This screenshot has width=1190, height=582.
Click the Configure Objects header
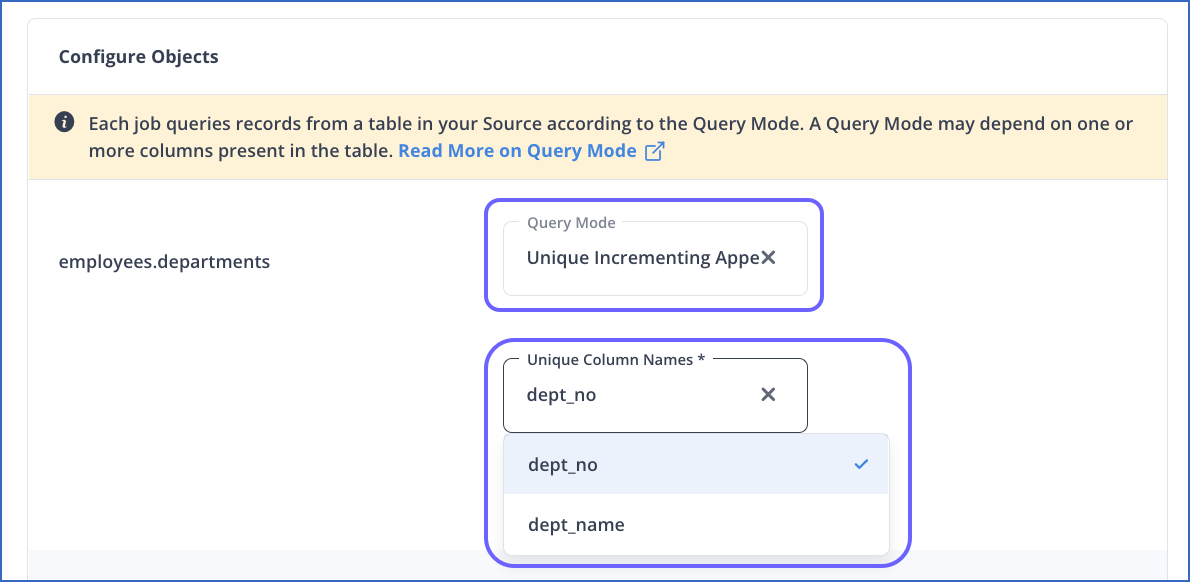click(138, 56)
